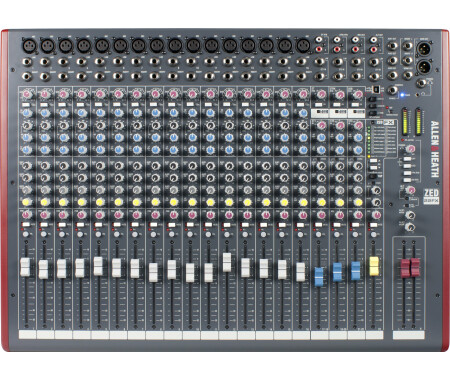This screenshot has height=380, width=450.
Task: Enable the high-pass filter switch on channel 1
Action: coord(26,104)
